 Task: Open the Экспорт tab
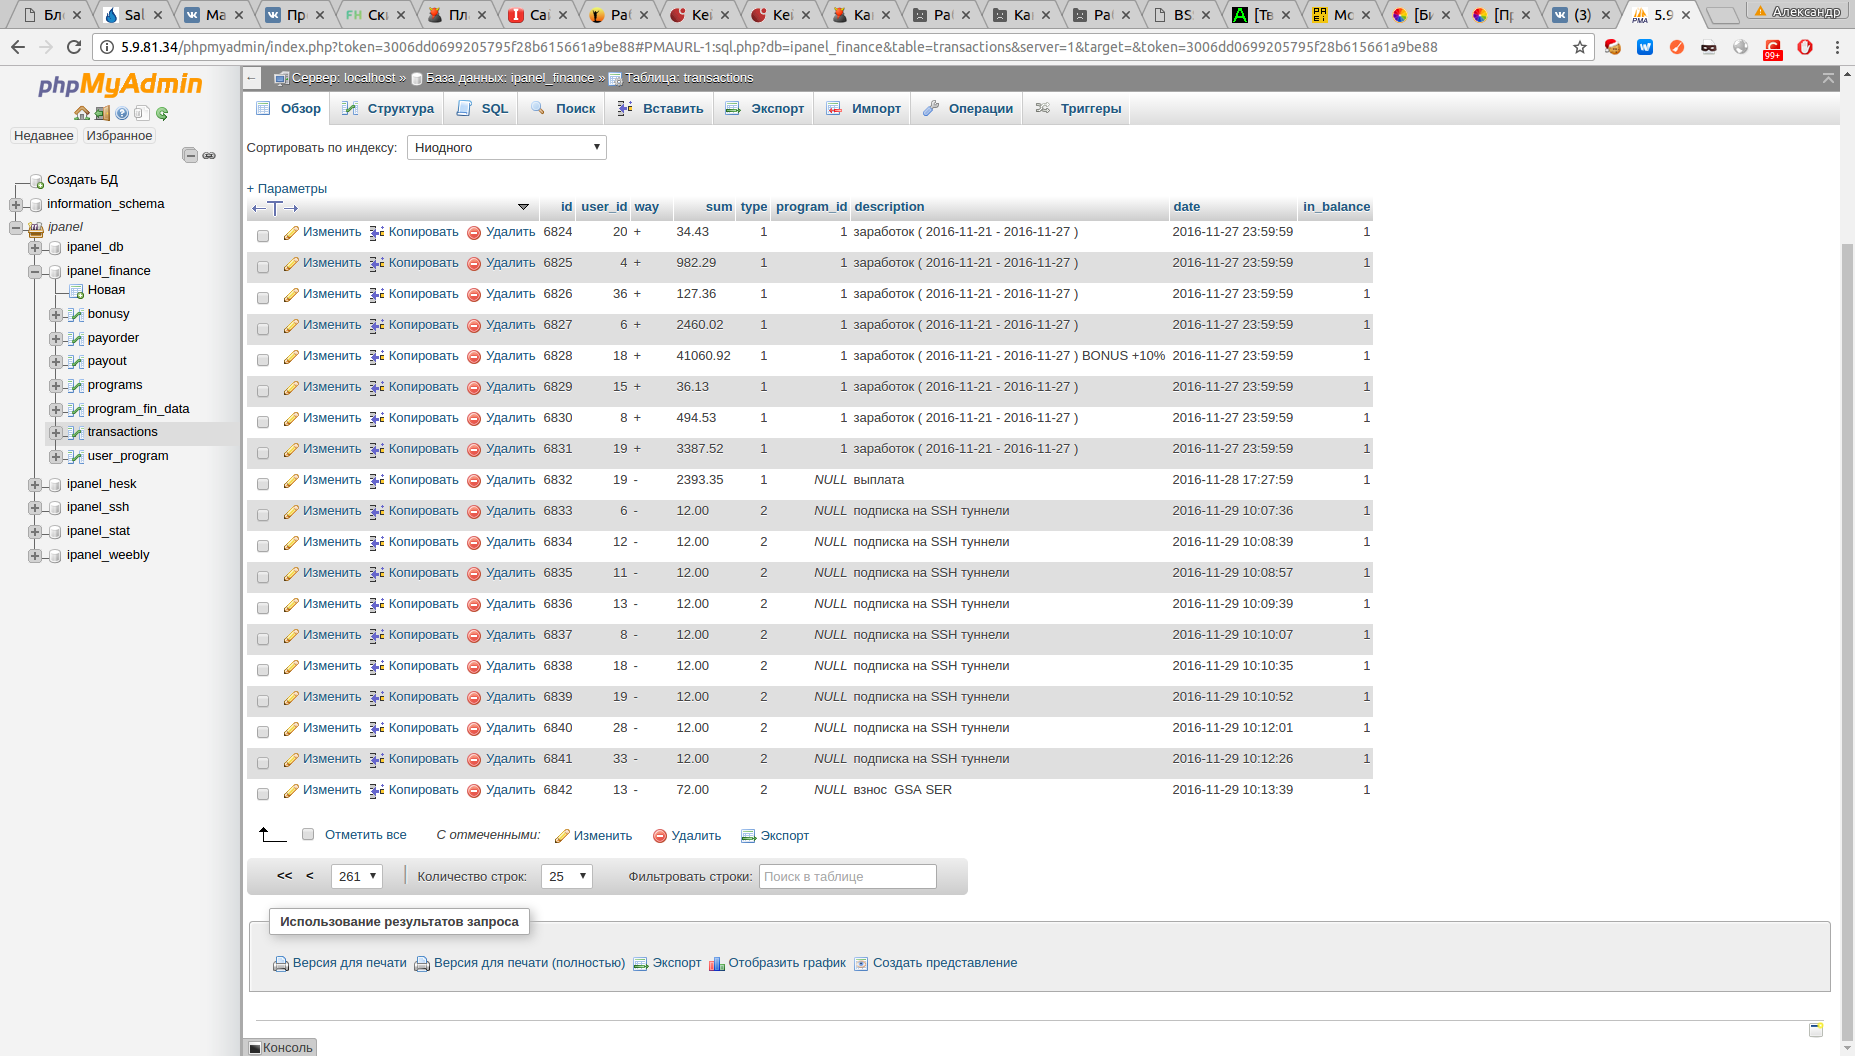pos(765,109)
